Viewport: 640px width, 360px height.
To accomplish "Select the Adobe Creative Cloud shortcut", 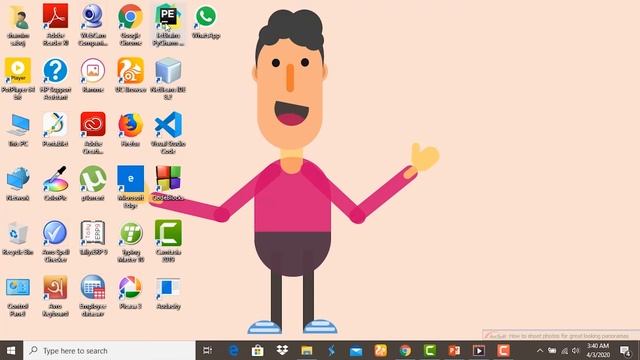I will (x=93, y=124).
